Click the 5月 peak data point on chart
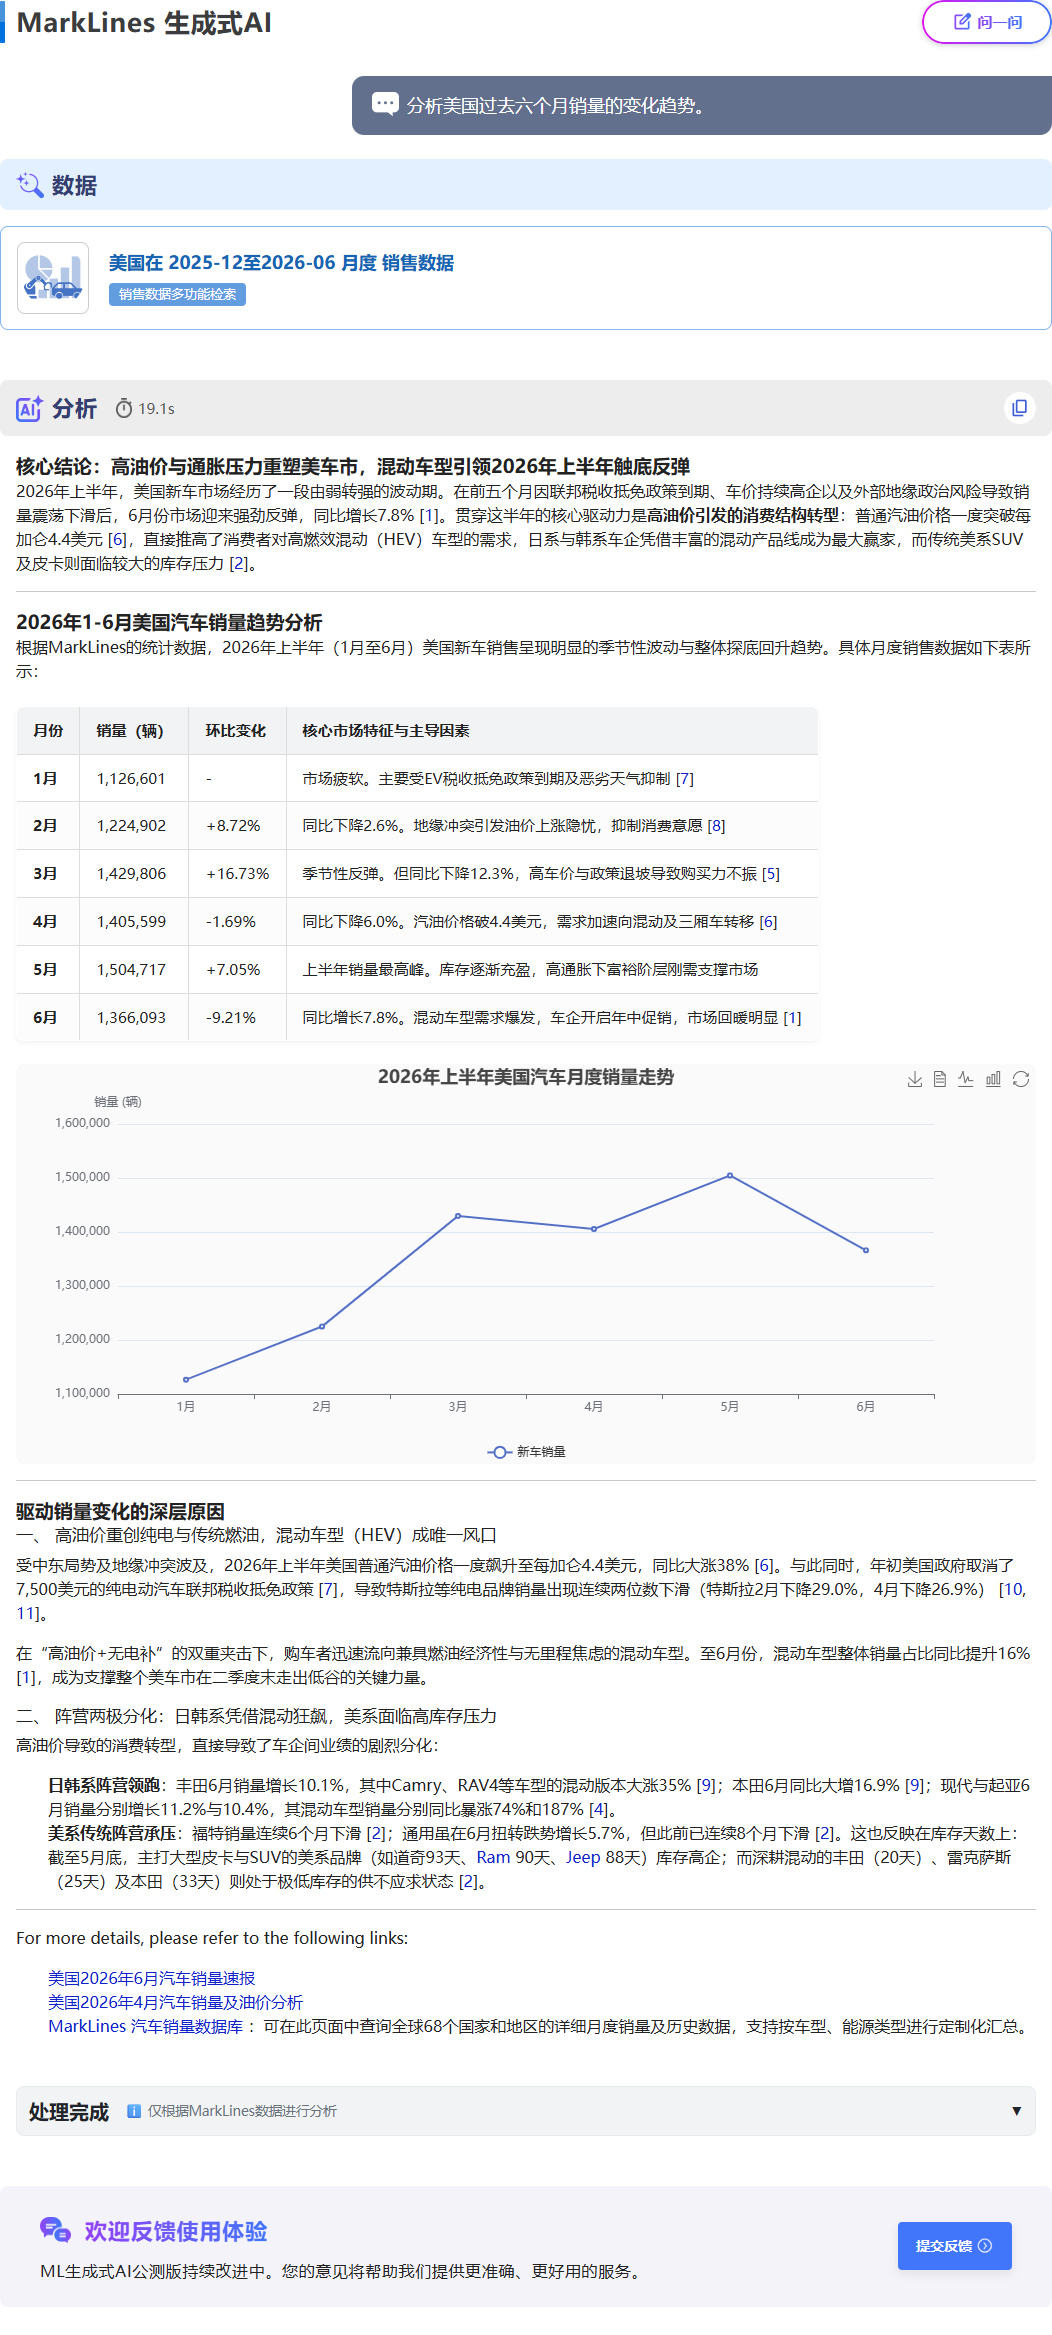 730,1175
